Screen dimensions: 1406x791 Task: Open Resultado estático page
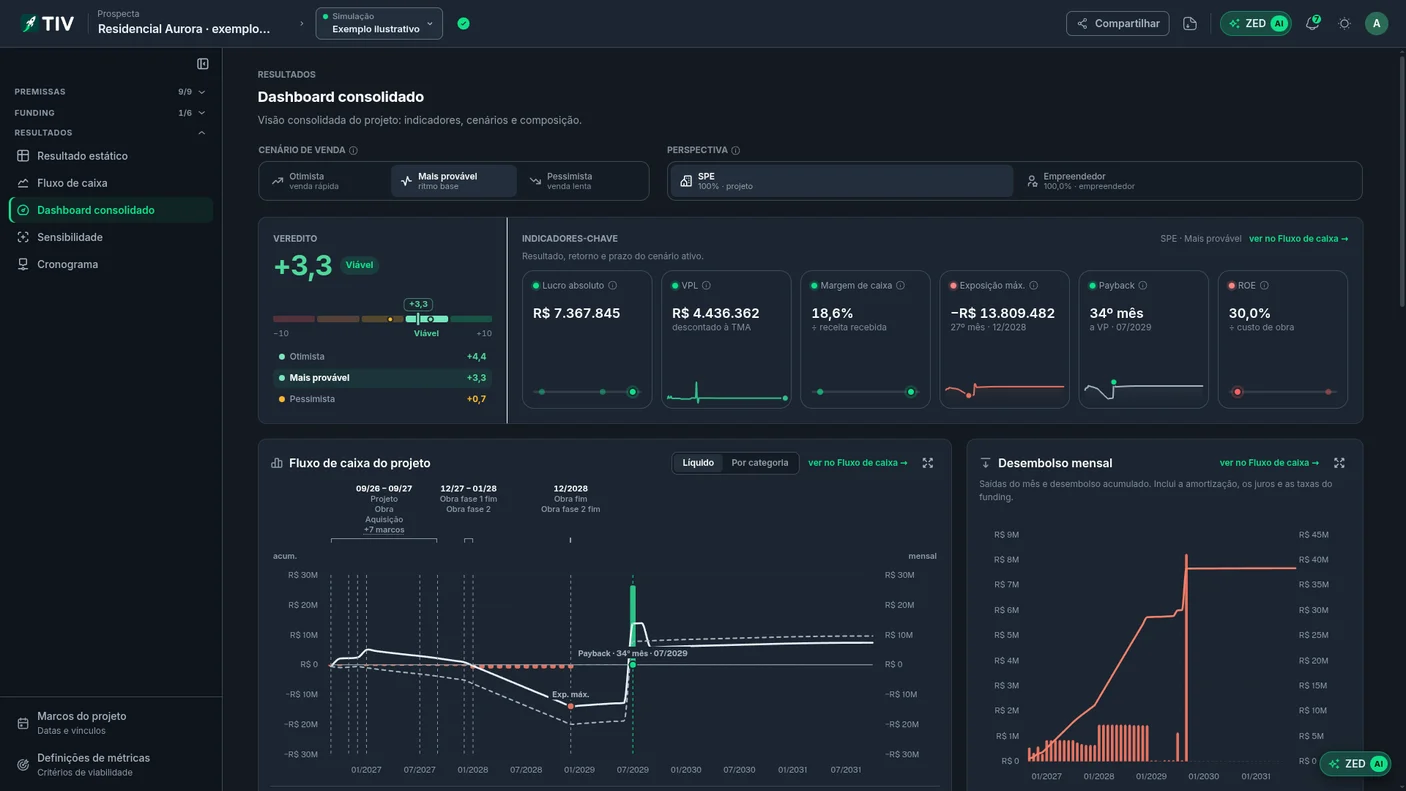point(111,156)
